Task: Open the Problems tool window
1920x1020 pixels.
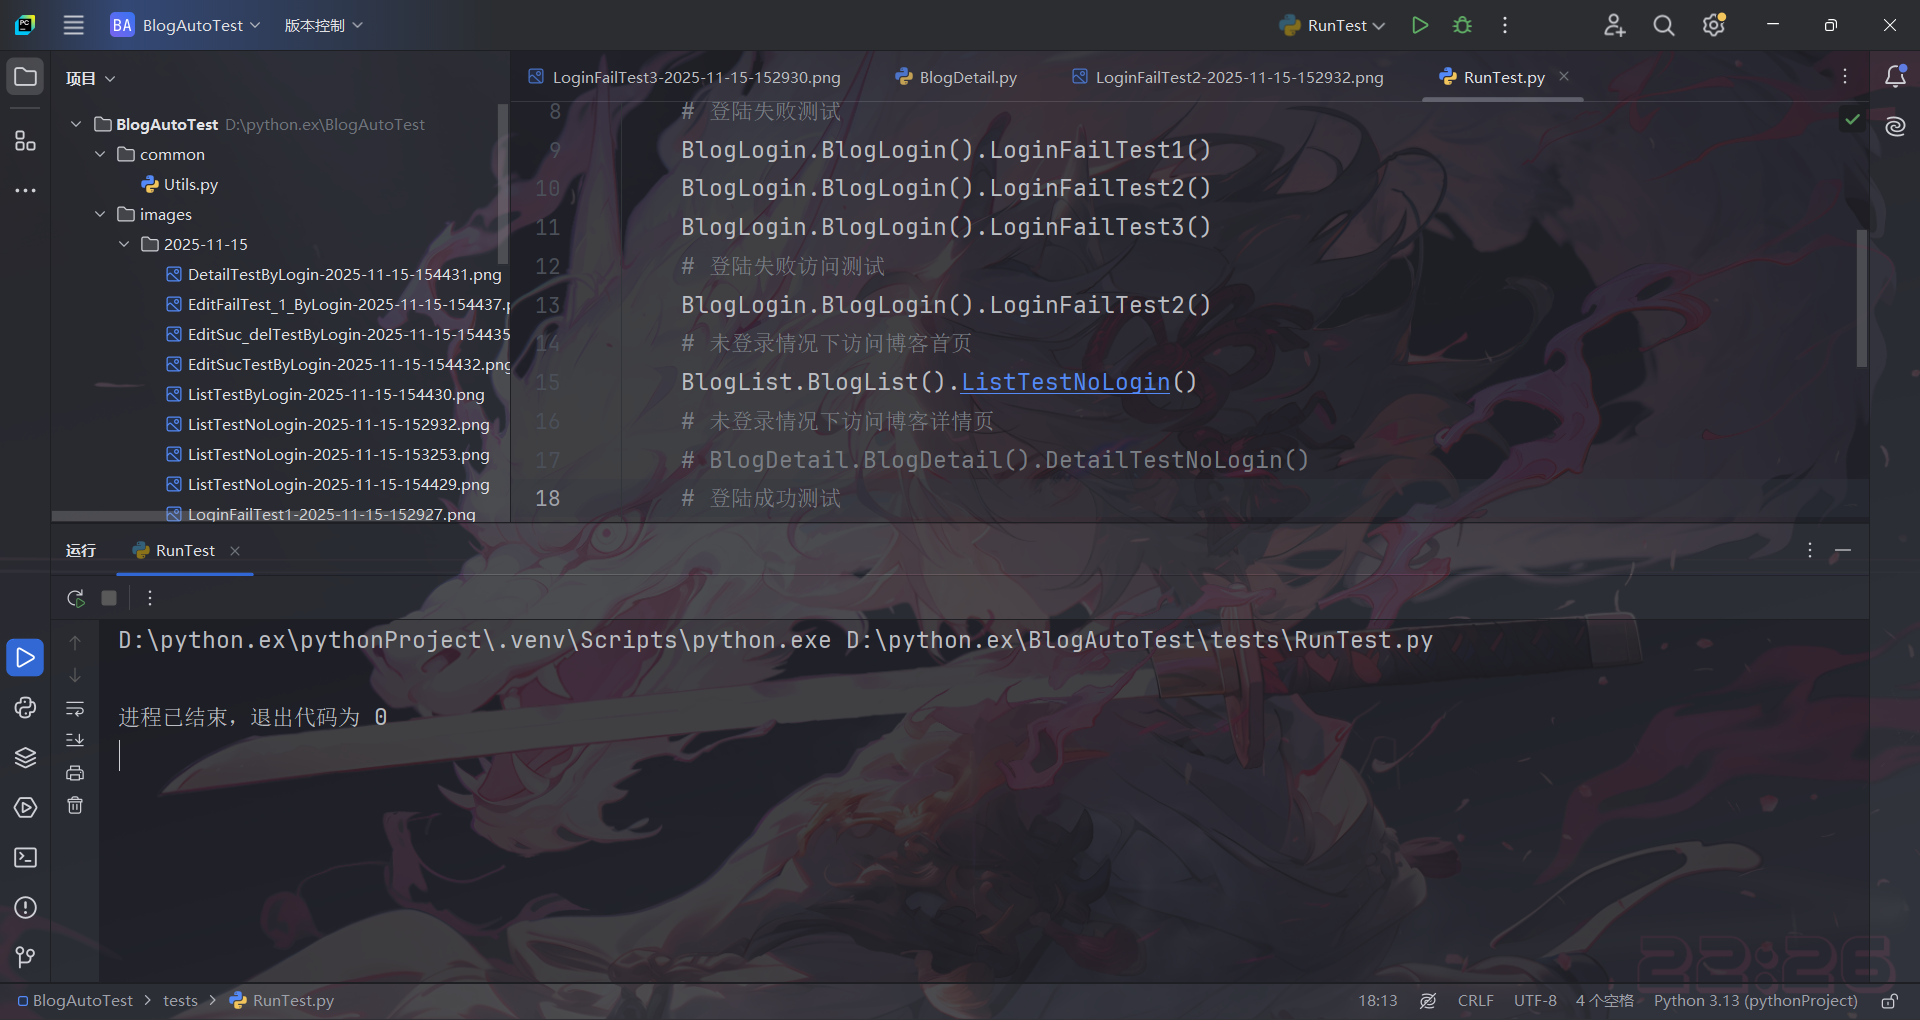Action: pos(25,907)
